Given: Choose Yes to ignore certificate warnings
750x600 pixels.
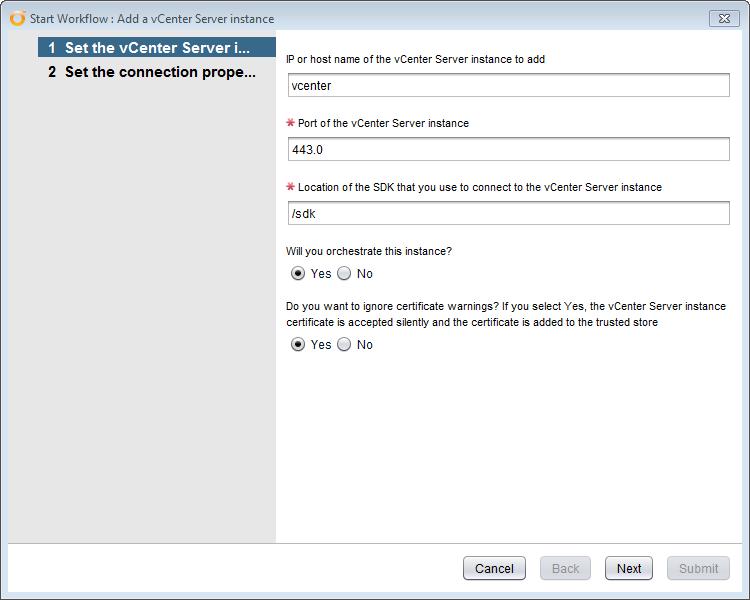Looking at the screenshot, I should [x=298, y=344].
